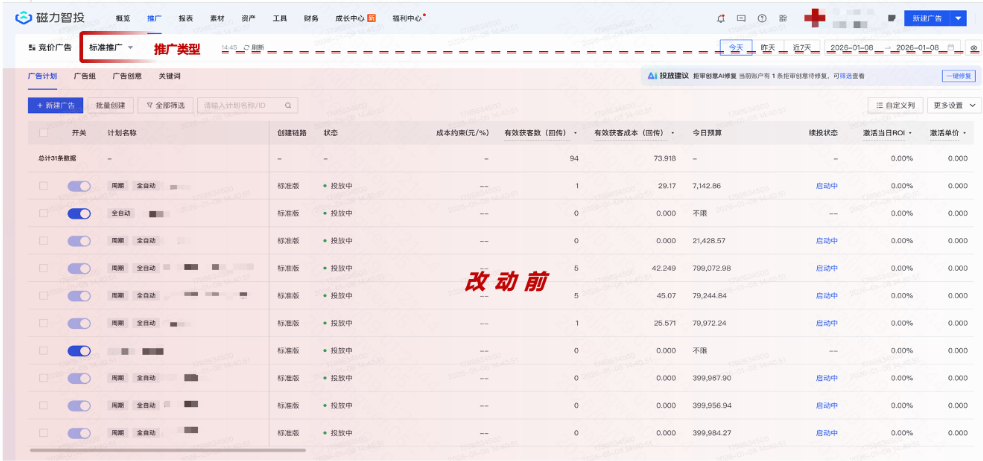Toggle switch for plan with budget 7,142.86

pos(79,186)
